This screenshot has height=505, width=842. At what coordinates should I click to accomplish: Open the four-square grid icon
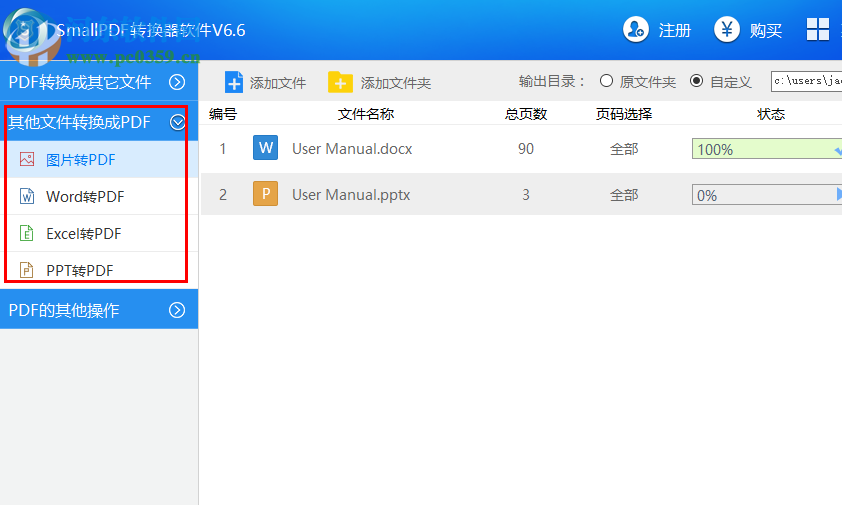[818, 29]
